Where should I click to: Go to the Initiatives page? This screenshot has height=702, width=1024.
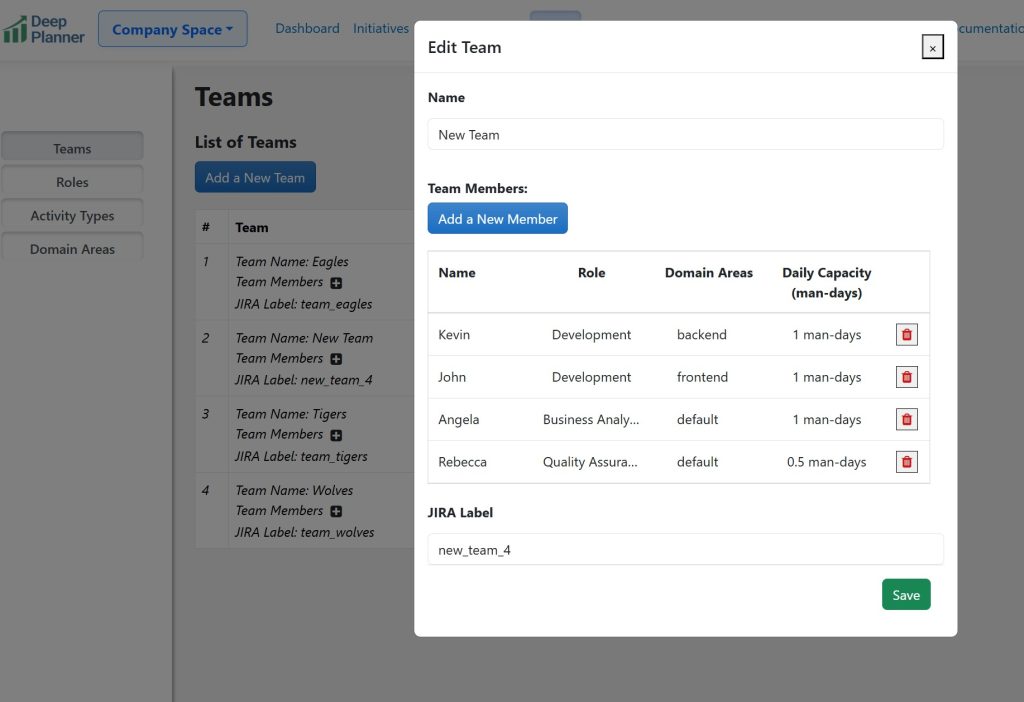pyautogui.click(x=381, y=29)
